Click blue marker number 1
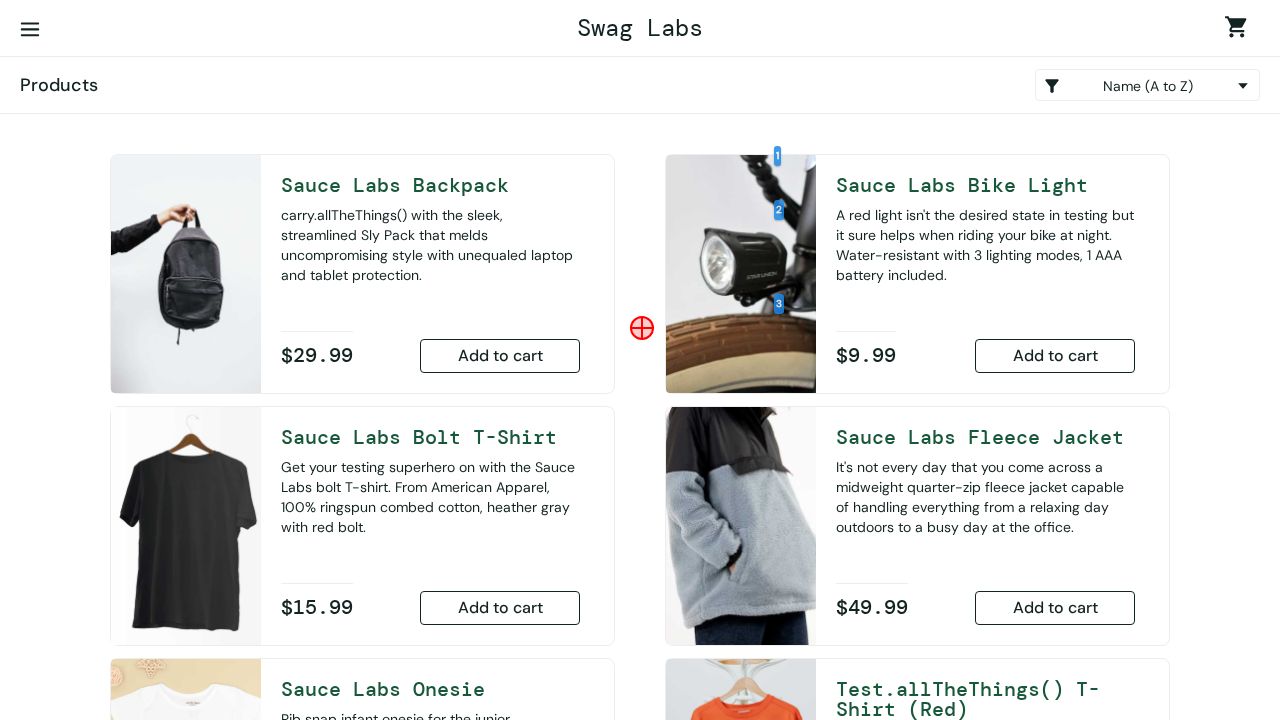The image size is (1280, 720). pos(777,156)
